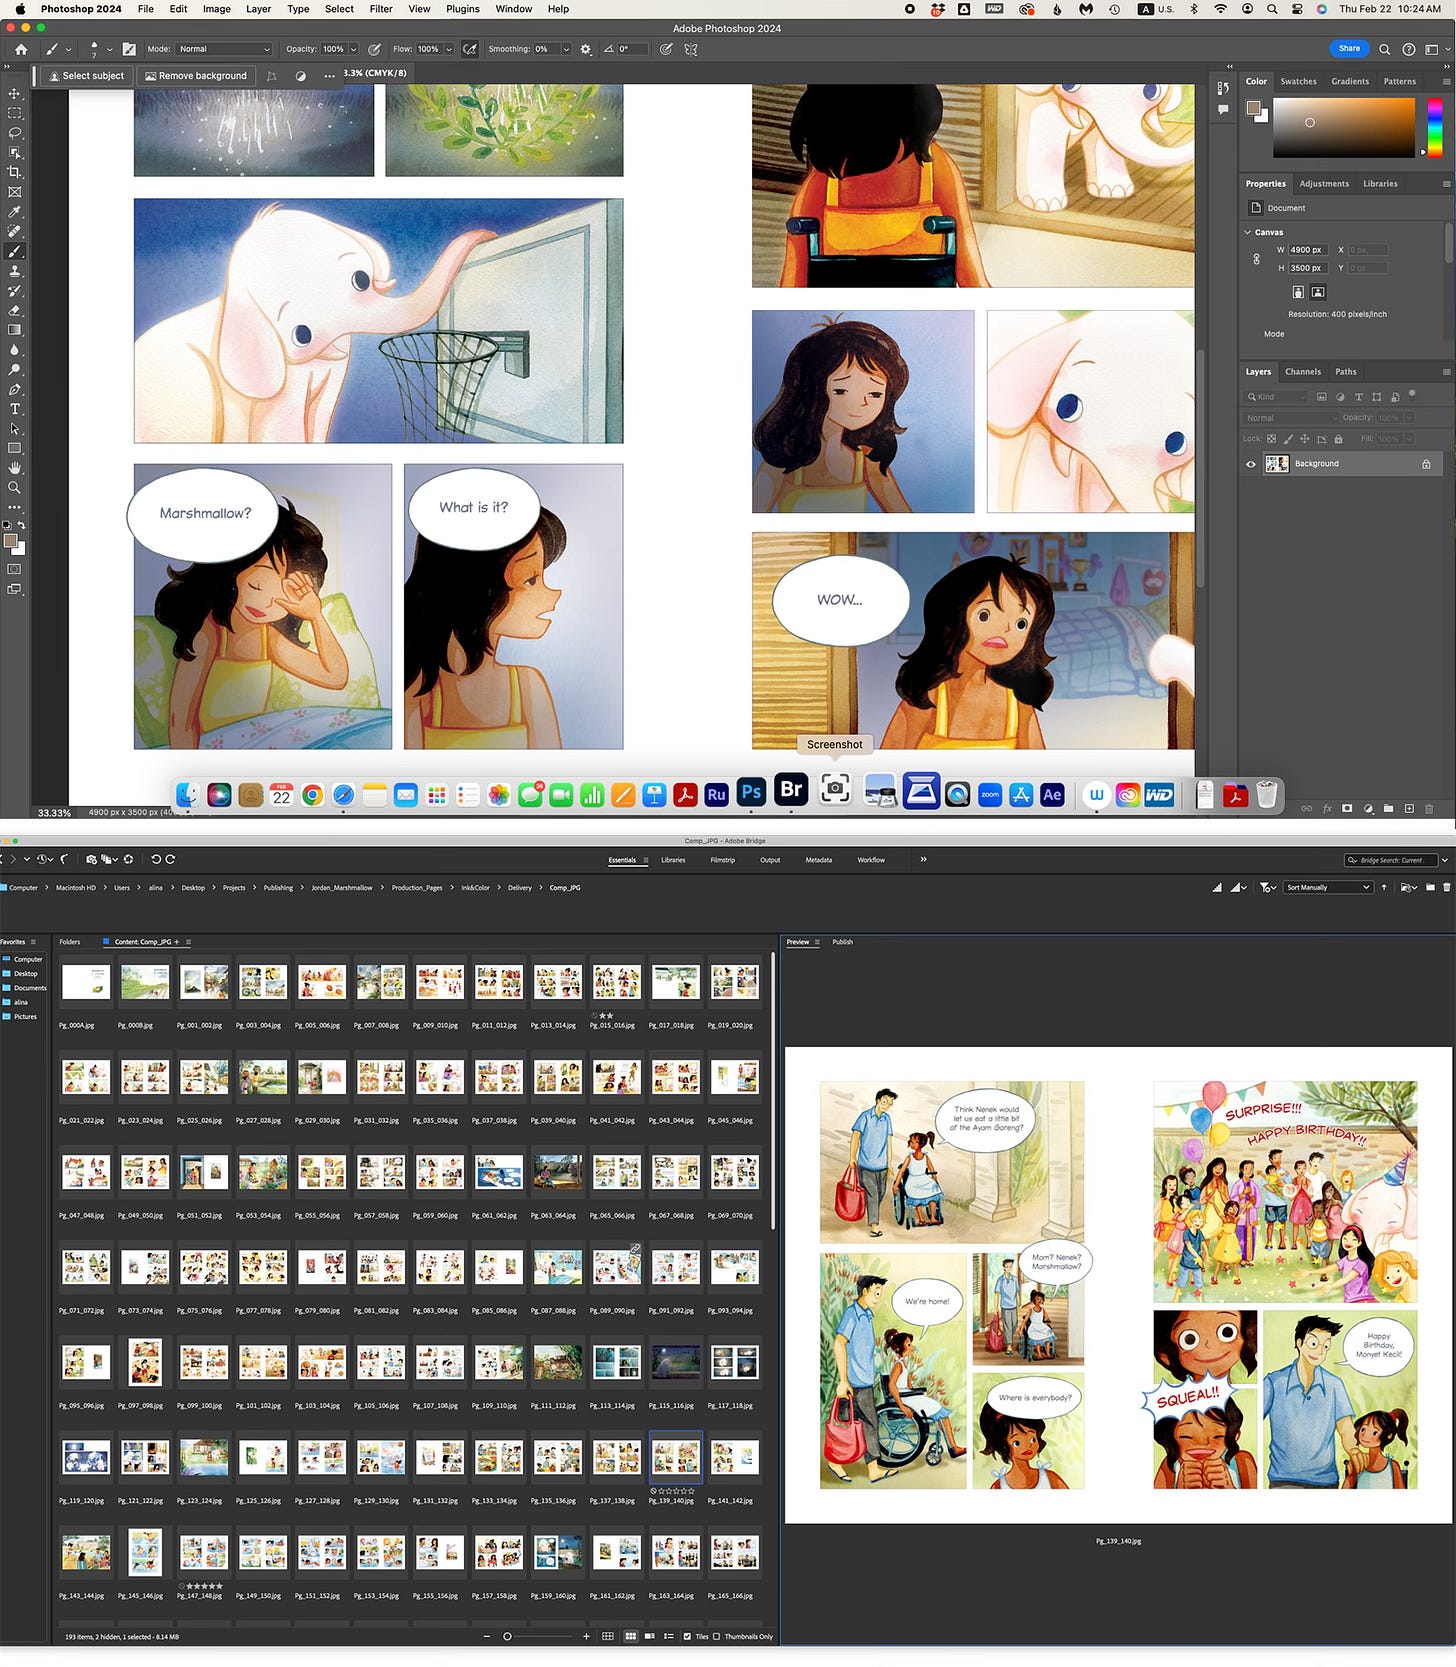Open the Publish tab in Bridge
This screenshot has width=1456, height=1667.
[843, 942]
